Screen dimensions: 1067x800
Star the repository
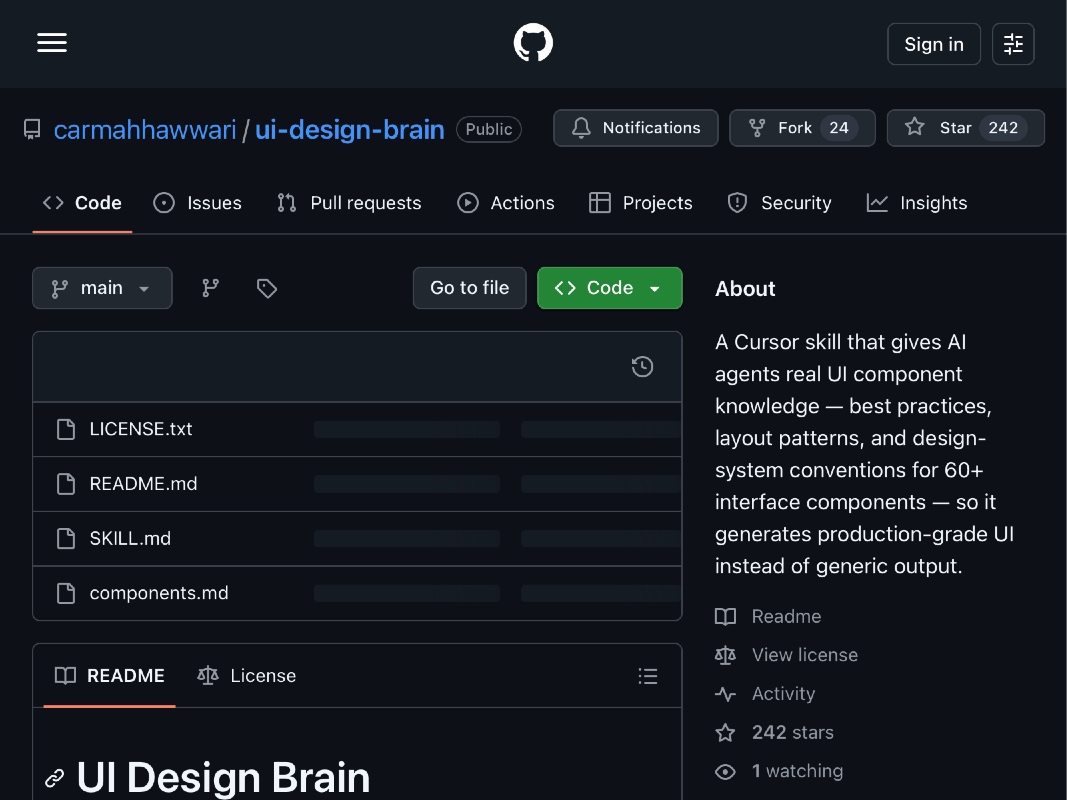966,128
